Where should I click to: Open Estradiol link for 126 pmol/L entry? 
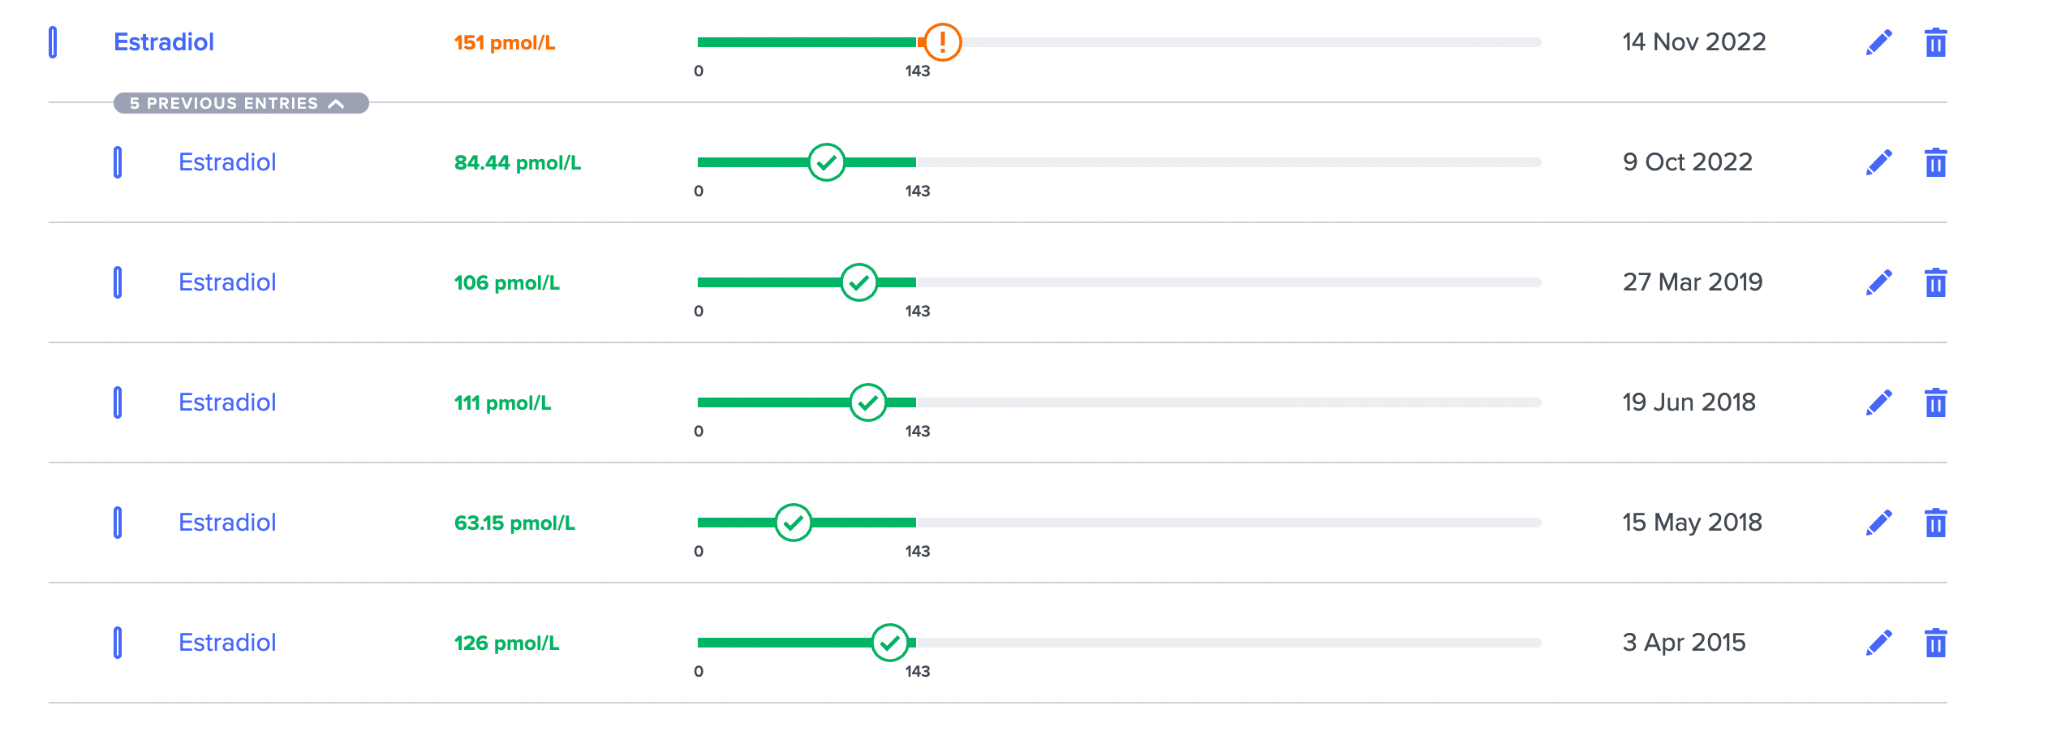pos(227,642)
